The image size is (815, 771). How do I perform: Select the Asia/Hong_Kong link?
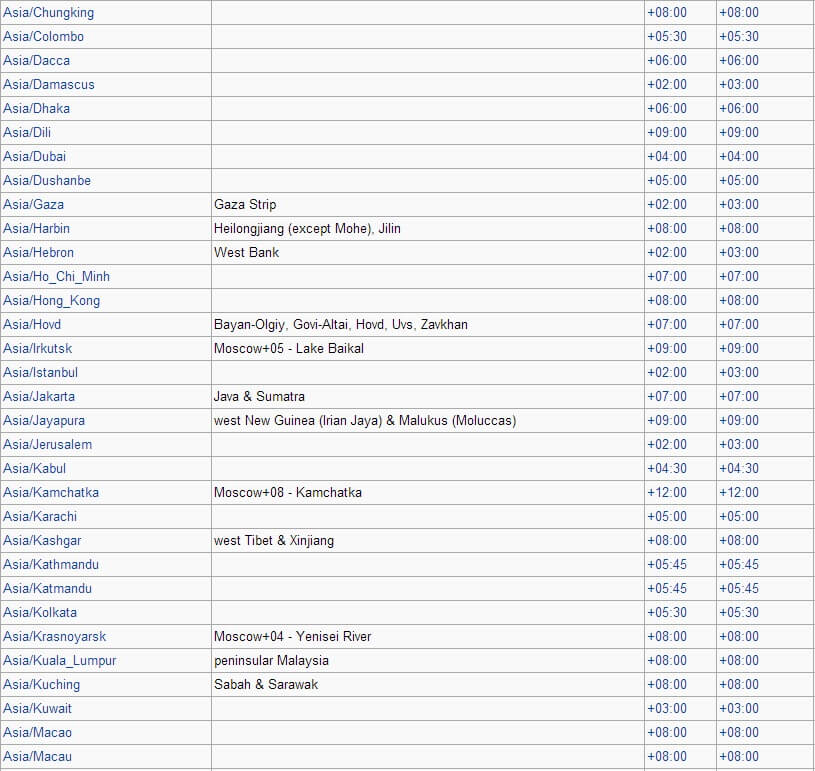(51, 300)
